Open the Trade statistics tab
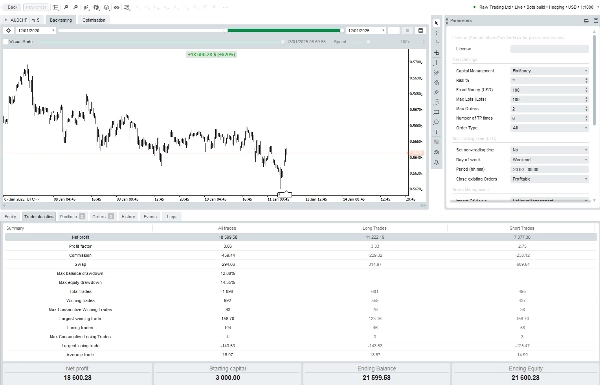 [39, 217]
